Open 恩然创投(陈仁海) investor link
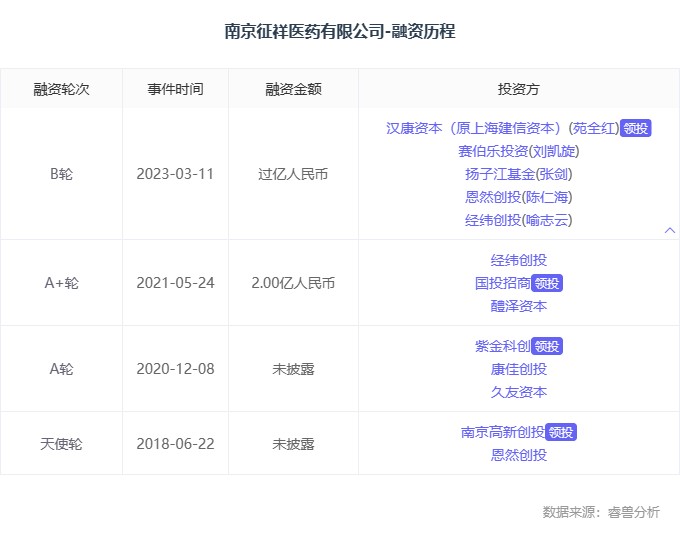Image resolution: width=680 pixels, height=548 pixels. 519,197
